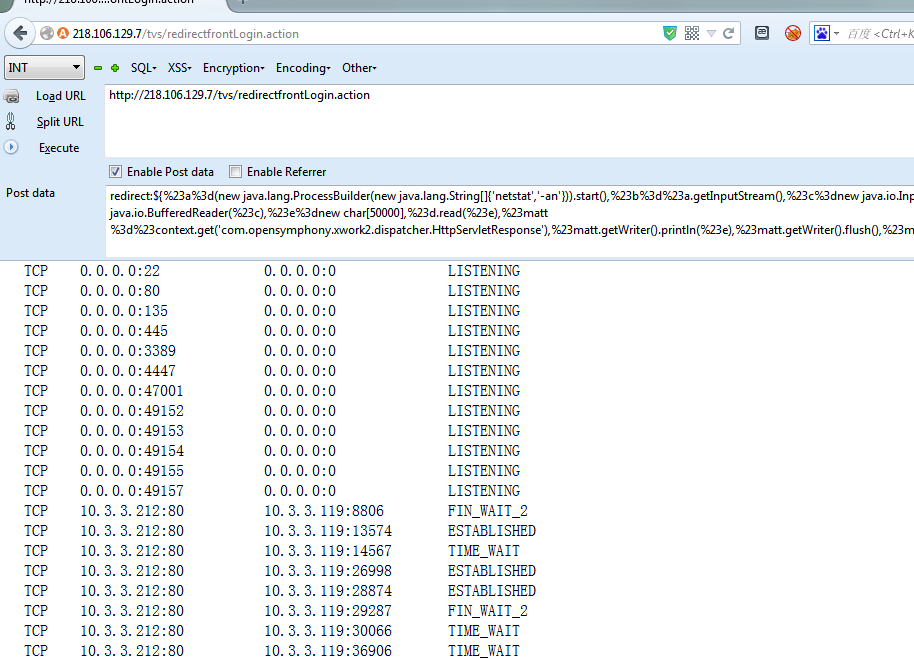
Task: Click the 0.0.0.0:3389 local address
Action: pos(128,351)
